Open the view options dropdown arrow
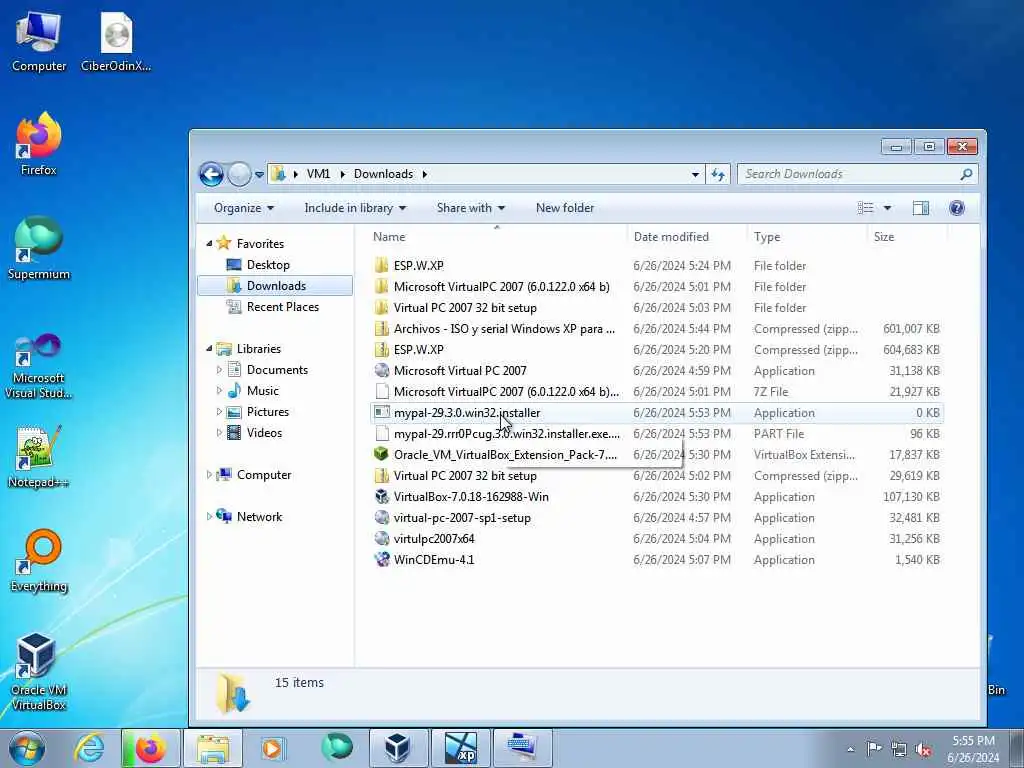 coord(887,208)
